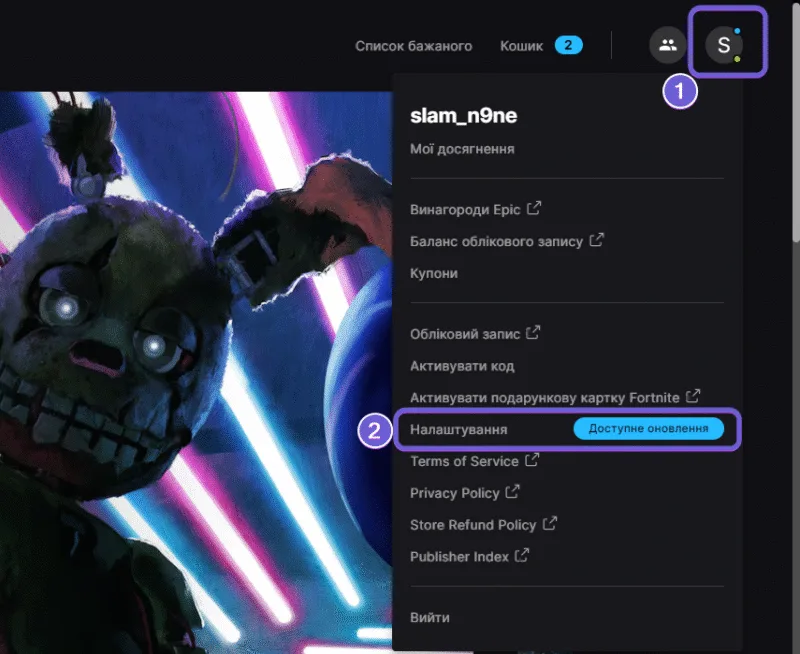This screenshot has height=654, width=800.
Task: Open Купони
Action: coord(434,273)
